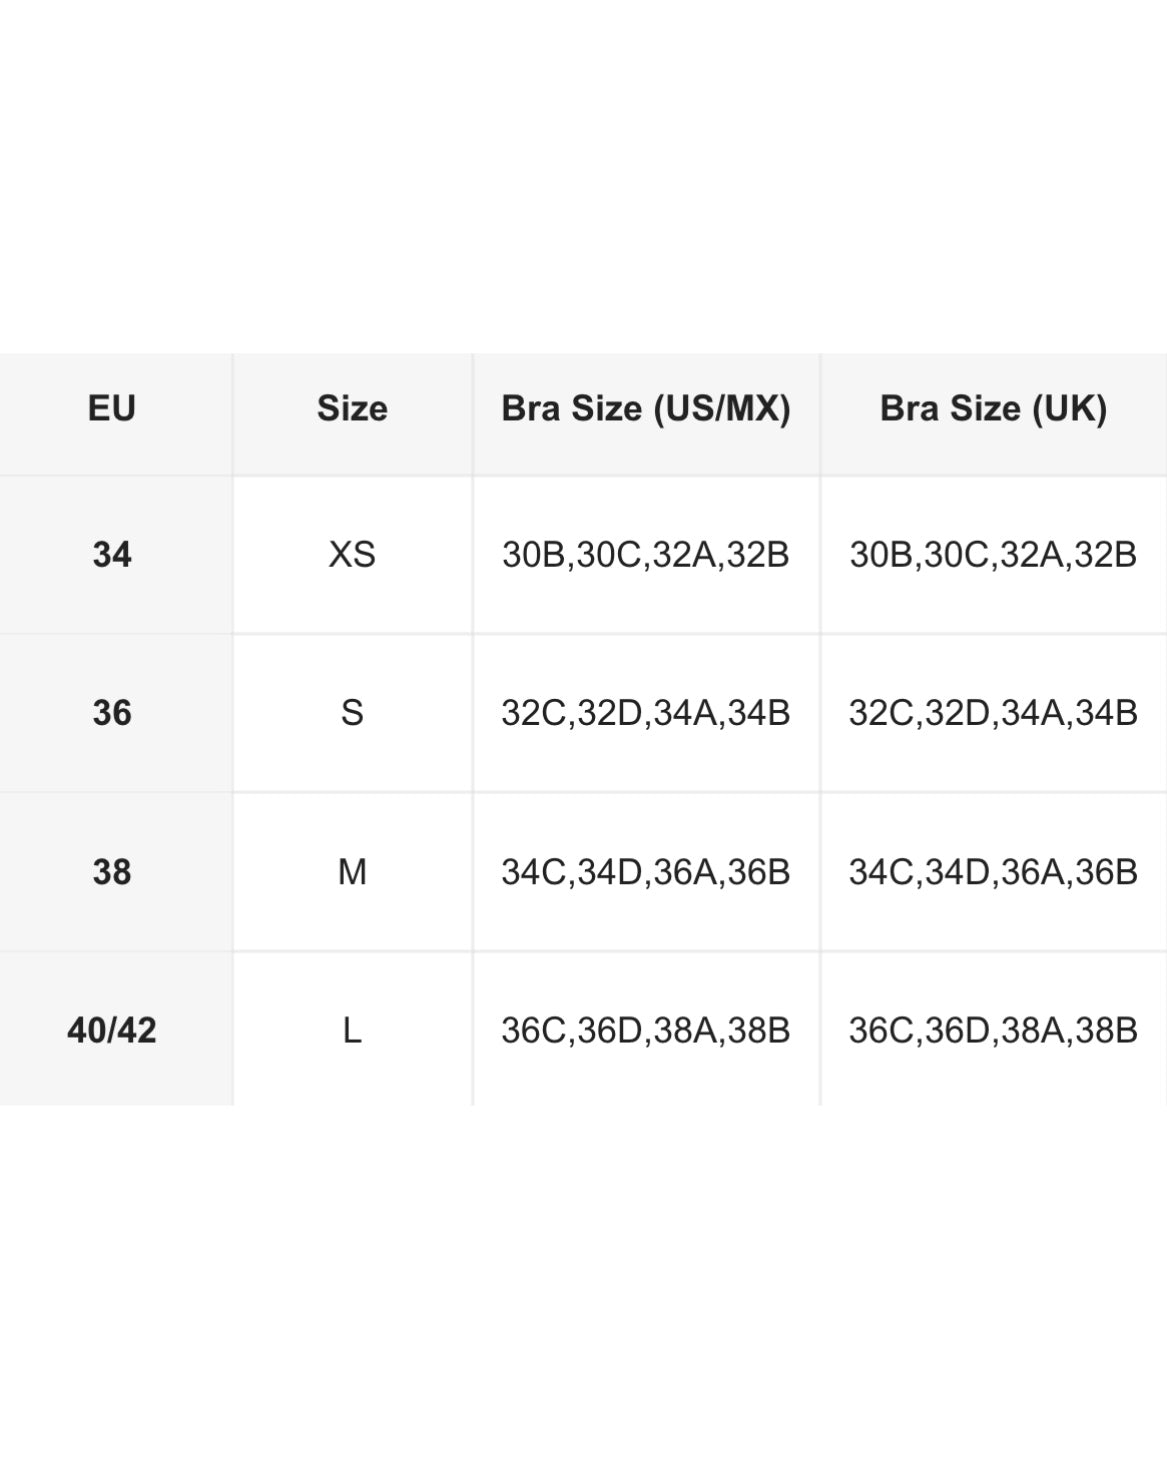Click the EU 36 cell
This screenshot has height=1459, width=1167.
coord(112,713)
